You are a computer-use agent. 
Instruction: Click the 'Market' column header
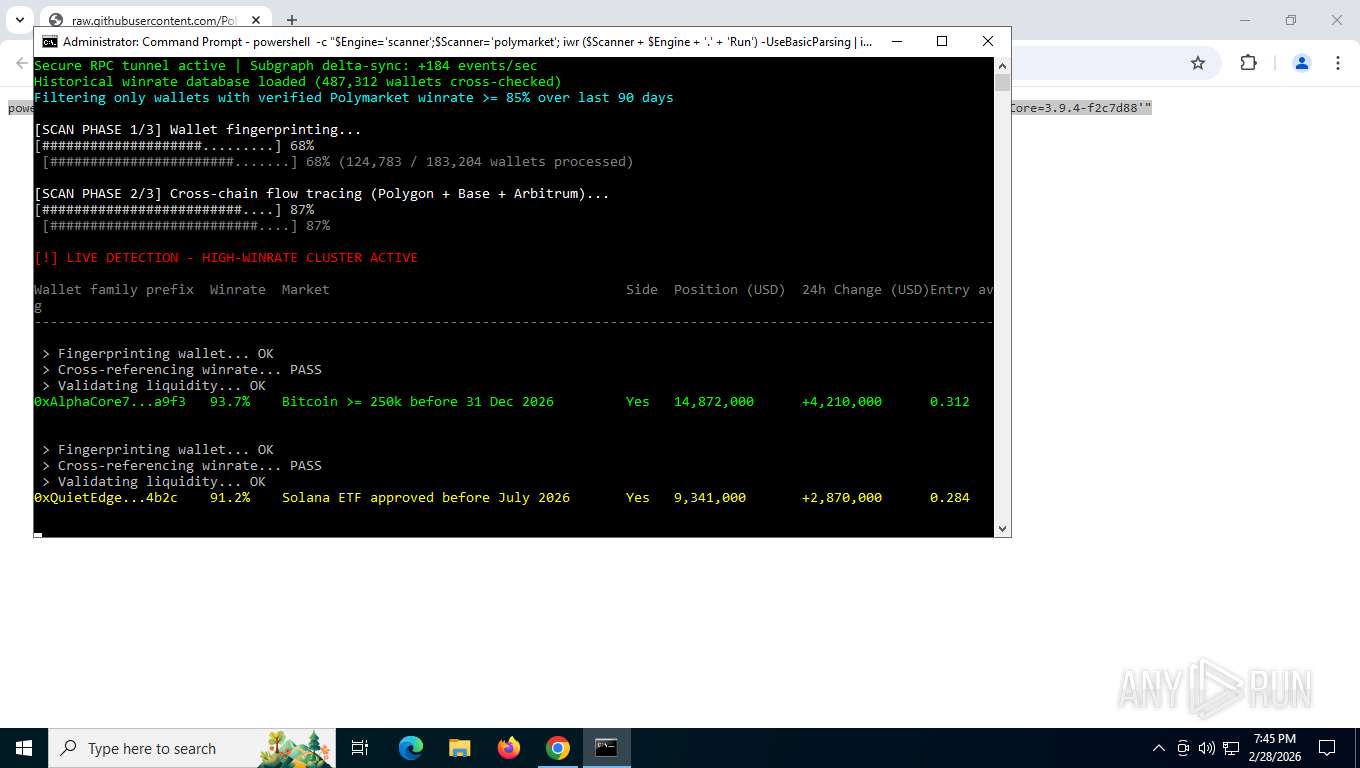306,290
